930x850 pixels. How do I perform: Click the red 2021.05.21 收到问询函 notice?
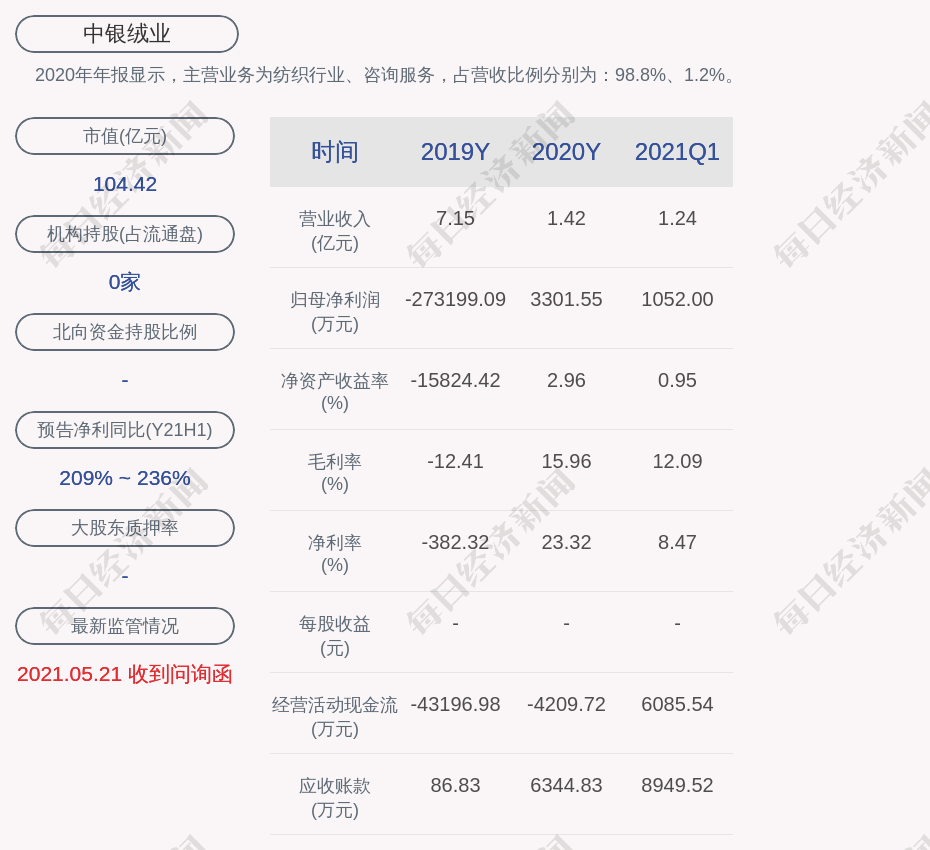(125, 674)
